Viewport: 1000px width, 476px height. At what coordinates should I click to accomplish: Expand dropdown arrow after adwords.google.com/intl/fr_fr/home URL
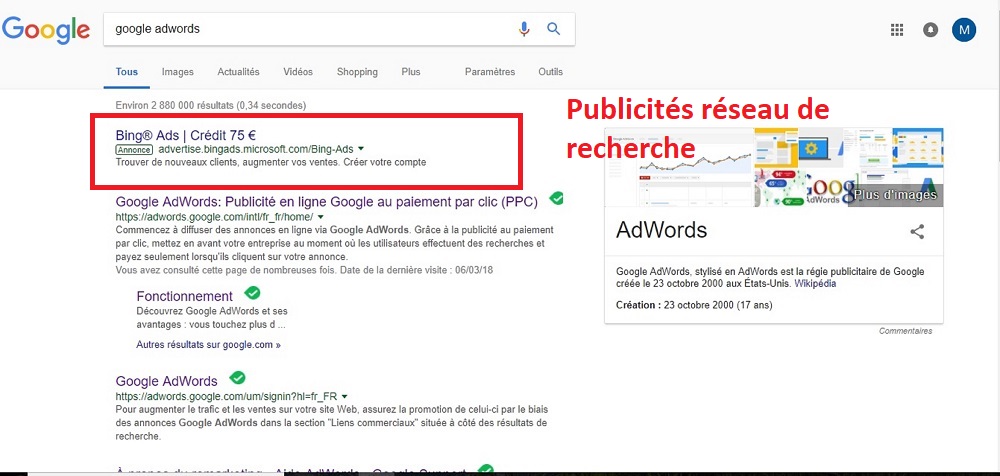point(322,216)
